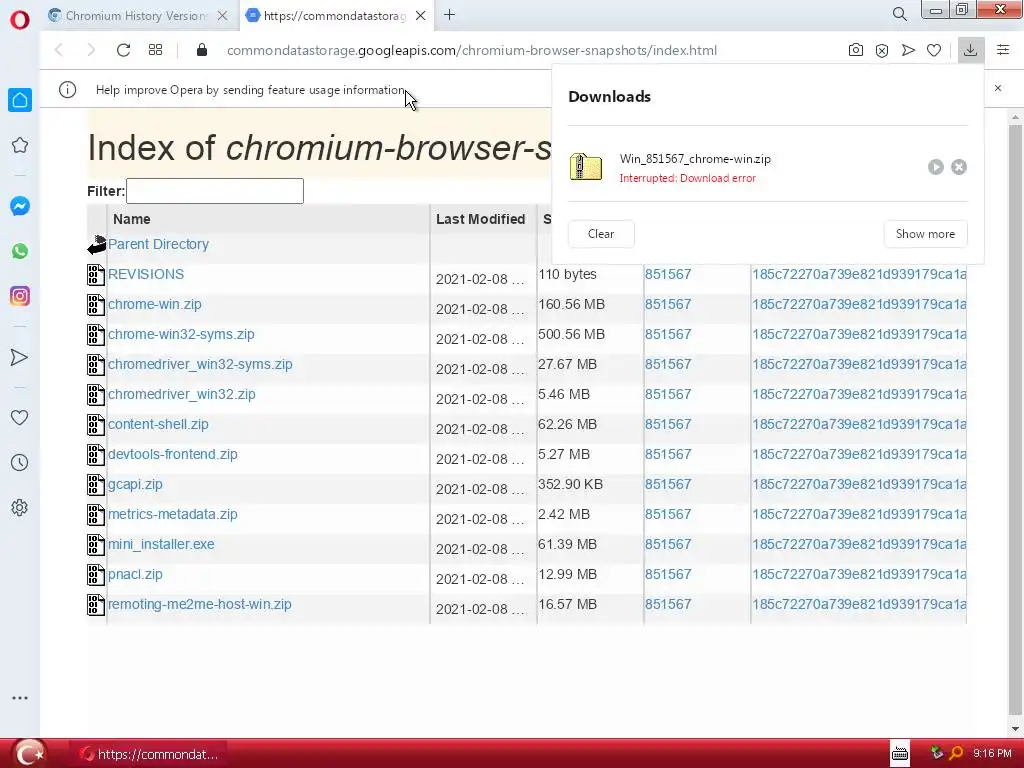Click the Clear downloads button
Viewport: 1024px width, 768px height.
pyautogui.click(x=601, y=234)
